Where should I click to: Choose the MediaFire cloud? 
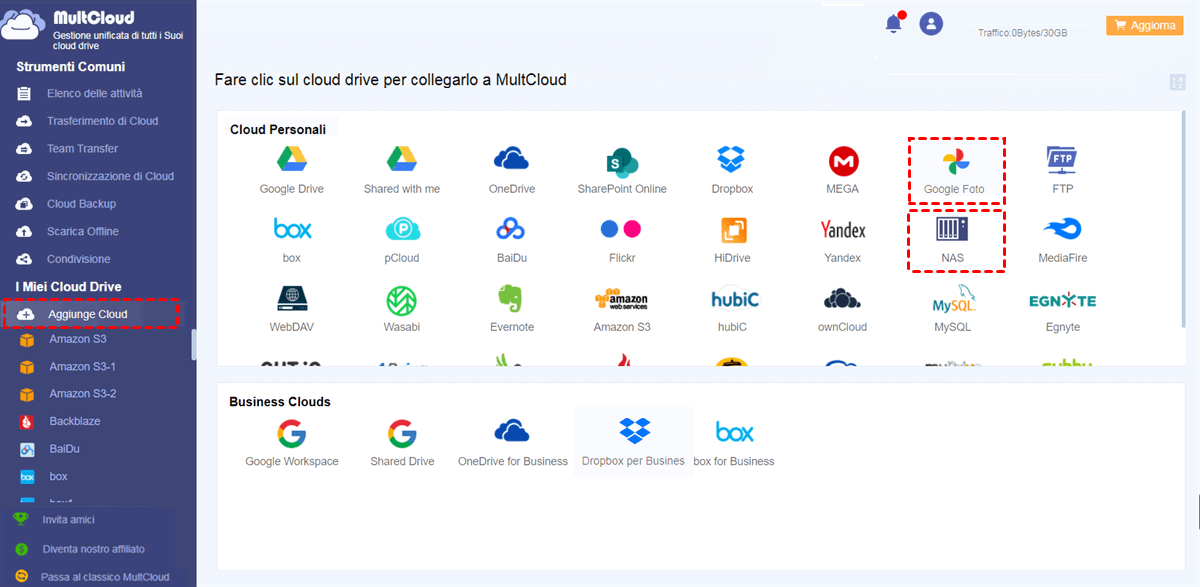(1063, 231)
